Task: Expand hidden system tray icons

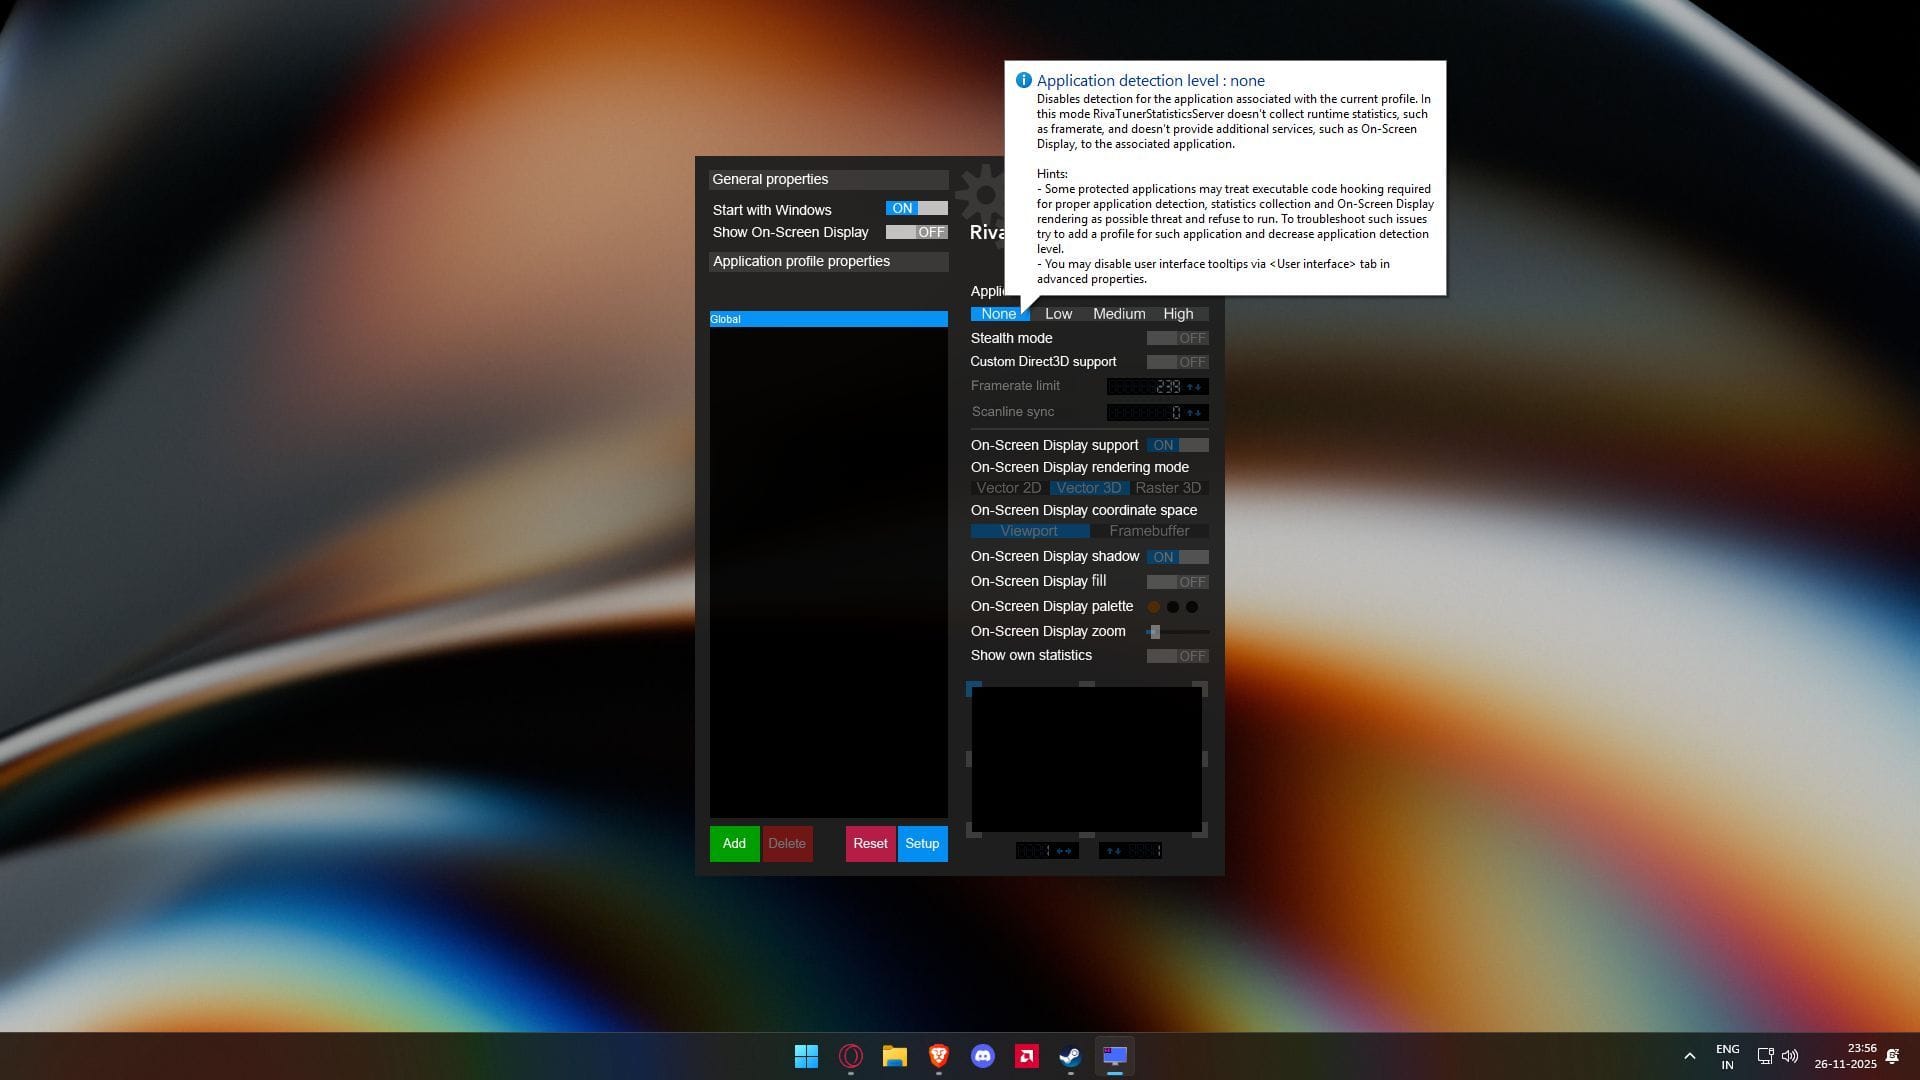Action: click(1689, 1055)
